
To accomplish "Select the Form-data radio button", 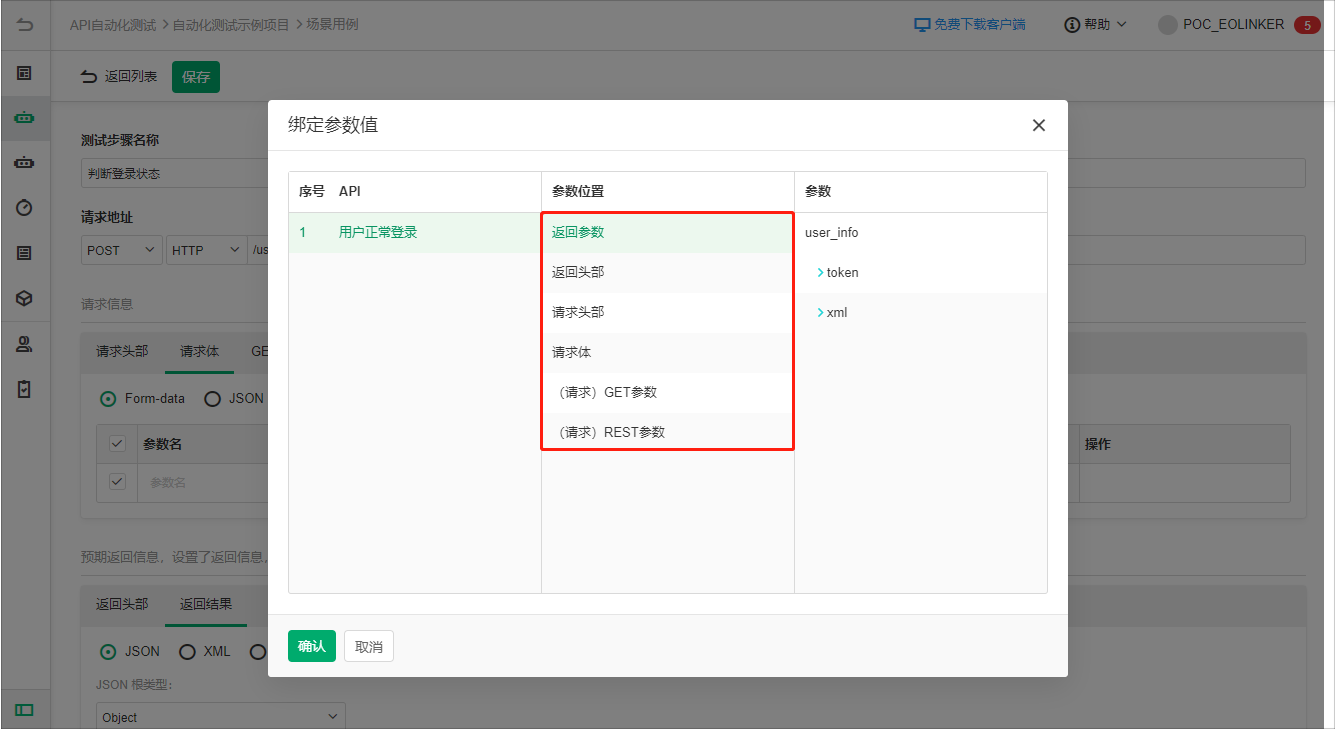I will (x=108, y=398).
